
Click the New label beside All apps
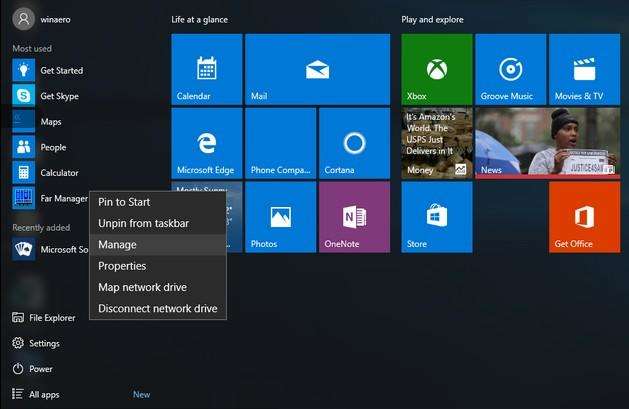(142, 395)
